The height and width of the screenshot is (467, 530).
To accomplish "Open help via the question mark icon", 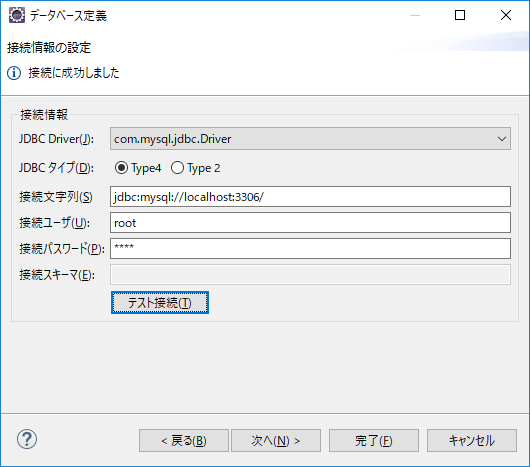I will click(x=27, y=439).
